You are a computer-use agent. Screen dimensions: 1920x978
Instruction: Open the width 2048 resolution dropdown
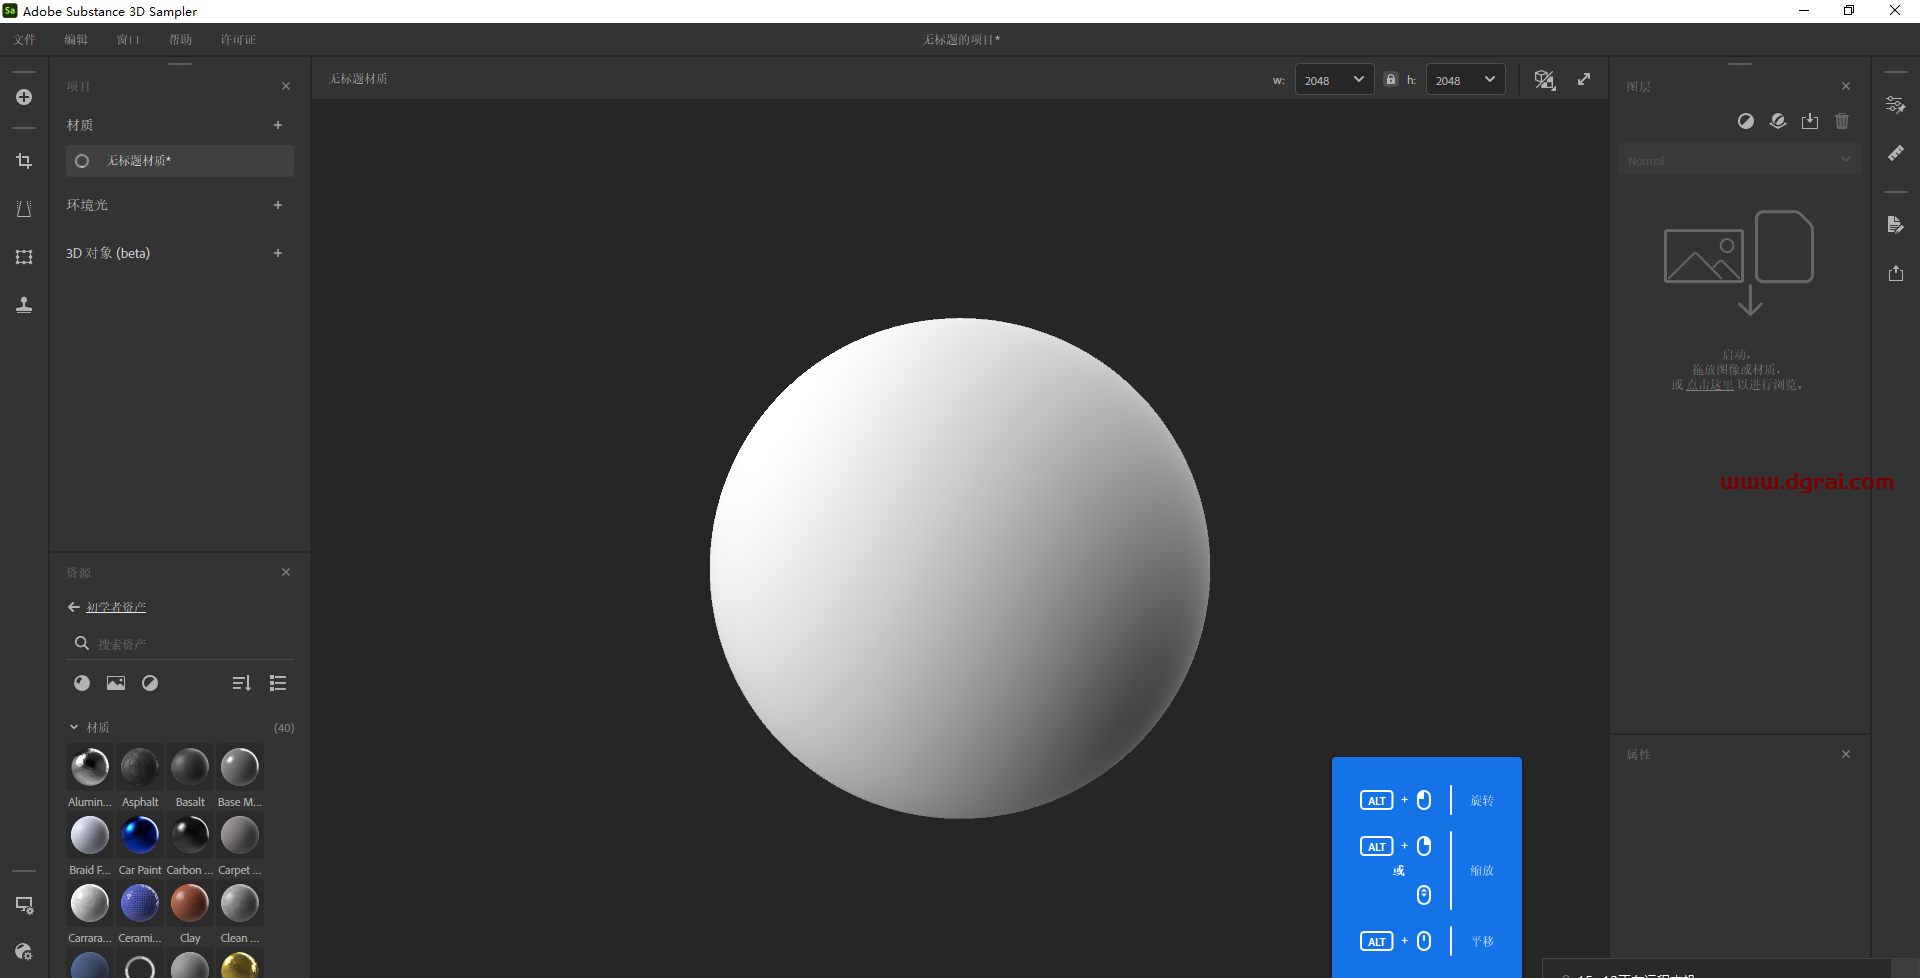(1334, 80)
